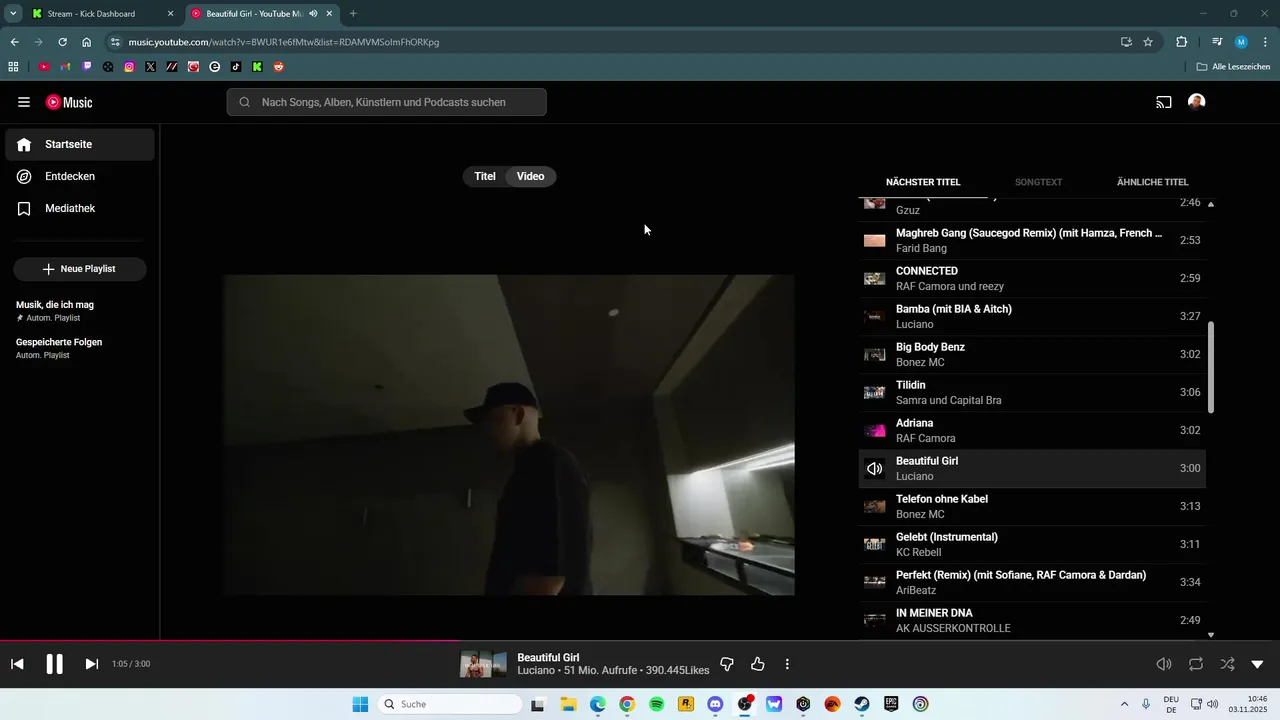This screenshot has width=1280, height=720.
Task: Open the Reddit bookmark
Action: (278, 67)
